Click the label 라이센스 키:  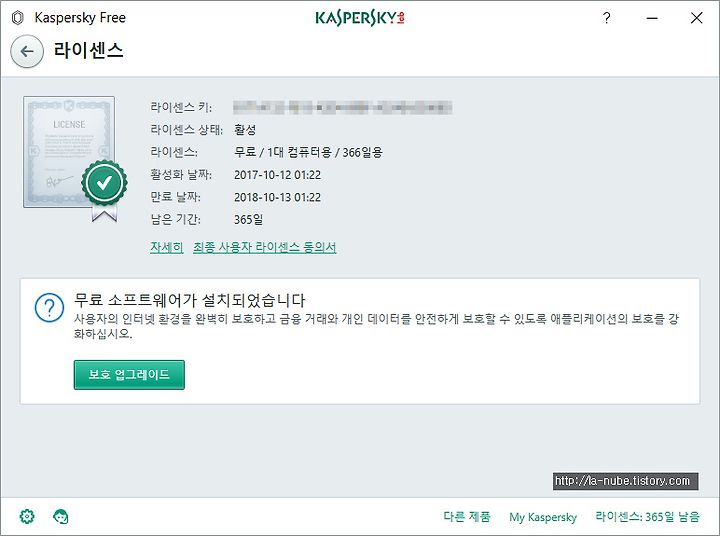click(x=181, y=107)
